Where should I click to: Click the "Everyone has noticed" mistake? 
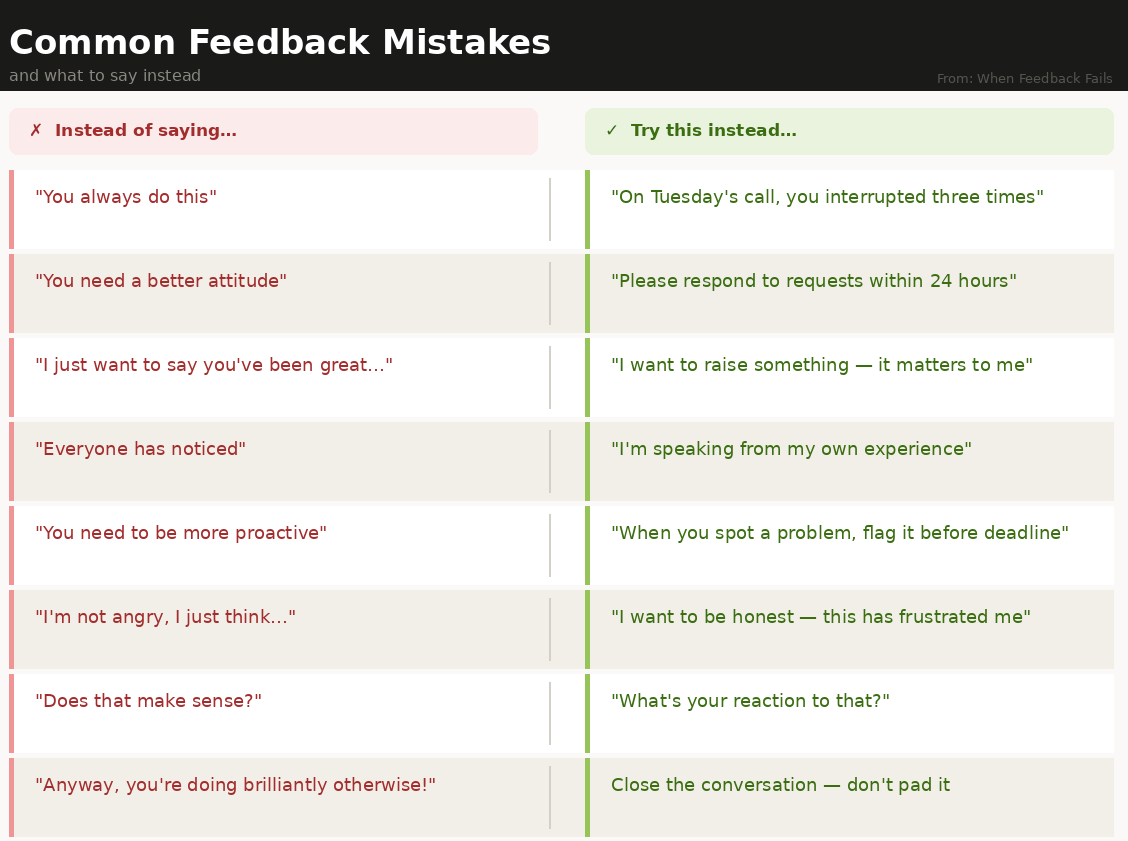coord(141,449)
